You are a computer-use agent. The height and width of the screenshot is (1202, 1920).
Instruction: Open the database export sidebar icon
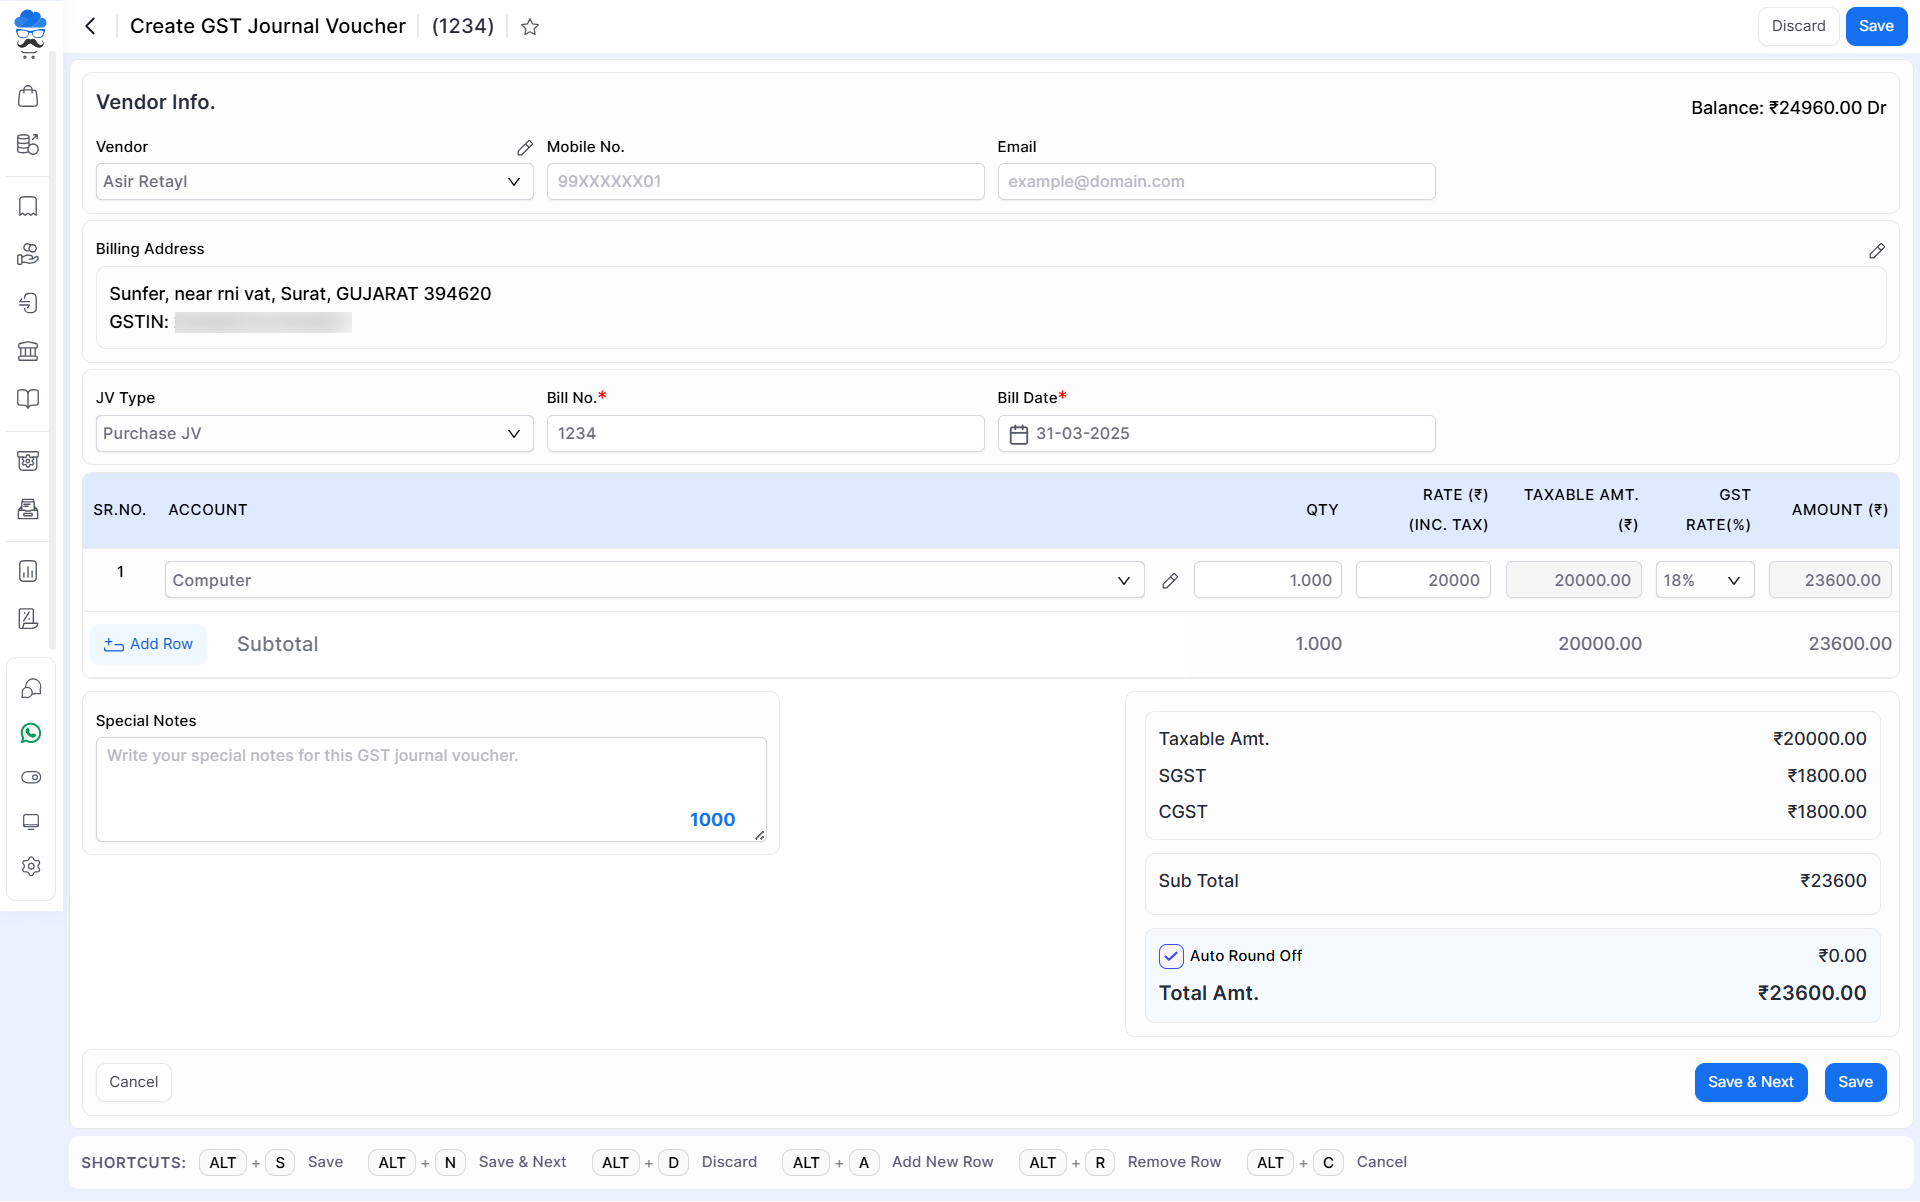(29, 144)
